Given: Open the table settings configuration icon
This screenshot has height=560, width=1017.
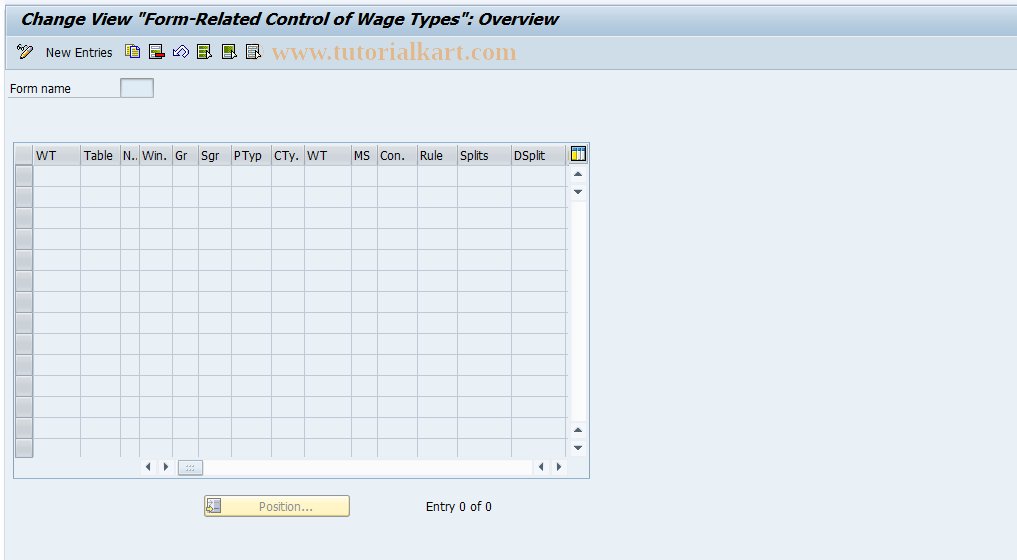Looking at the screenshot, I should pyautogui.click(x=578, y=154).
